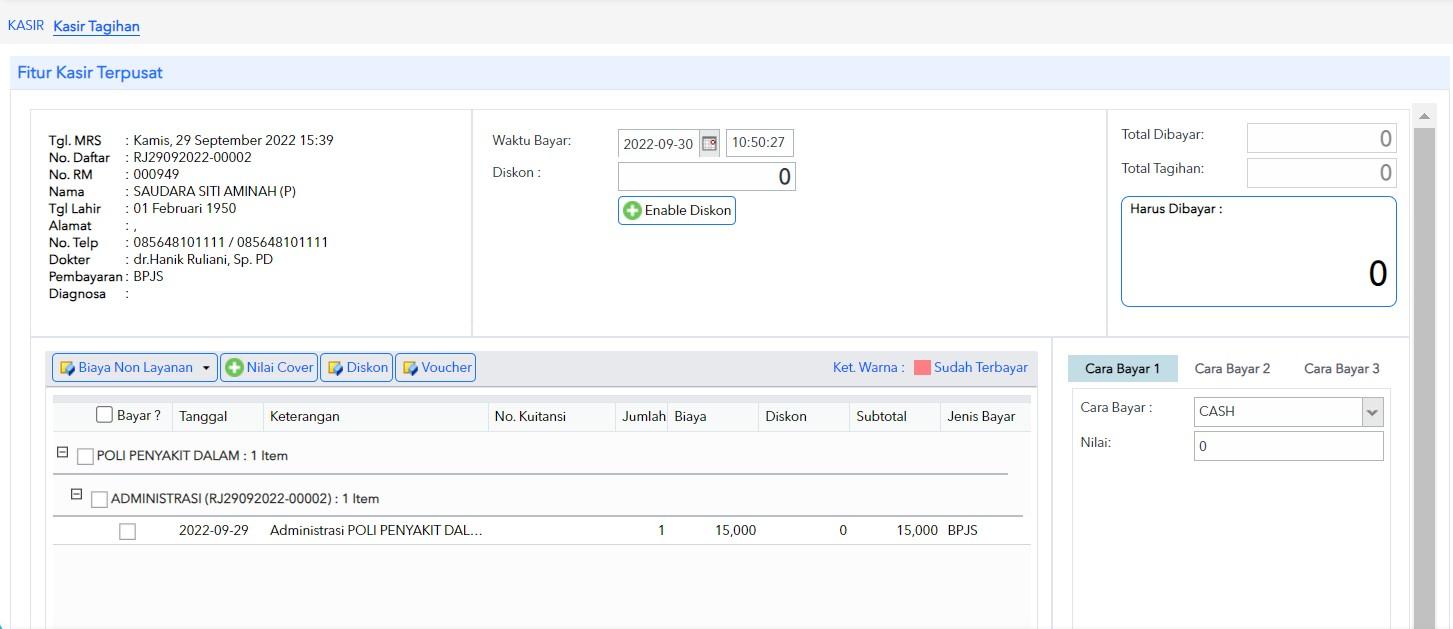The image size is (1453, 629).
Task: Check the POLI PENYAKIT DALAM group checkbox
Action: coord(85,456)
